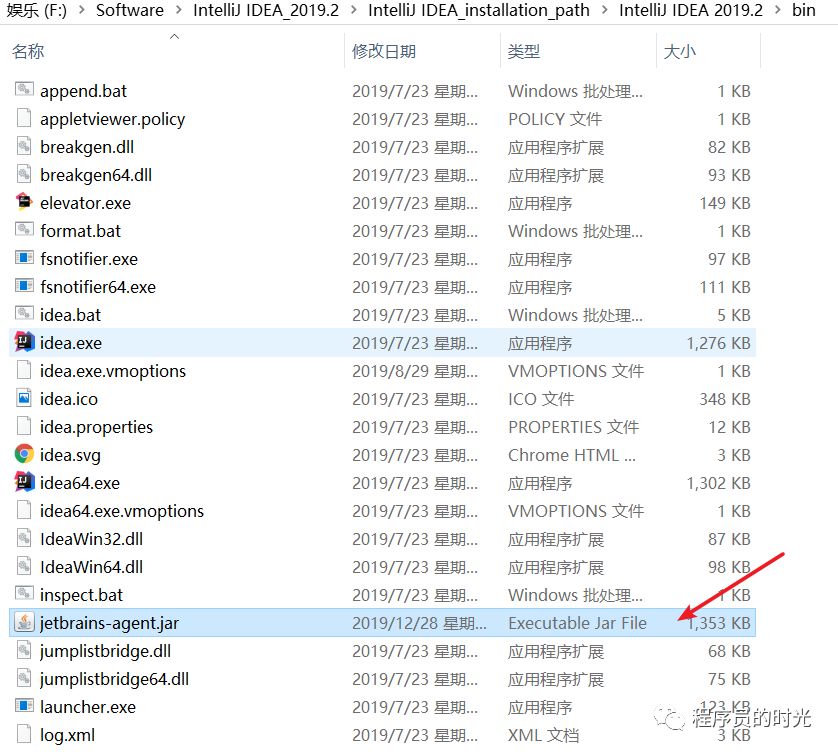Navigate to 娱乐 (F:) drive breadcrumb
This screenshot has width=838, height=754.
click(x=37, y=10)
